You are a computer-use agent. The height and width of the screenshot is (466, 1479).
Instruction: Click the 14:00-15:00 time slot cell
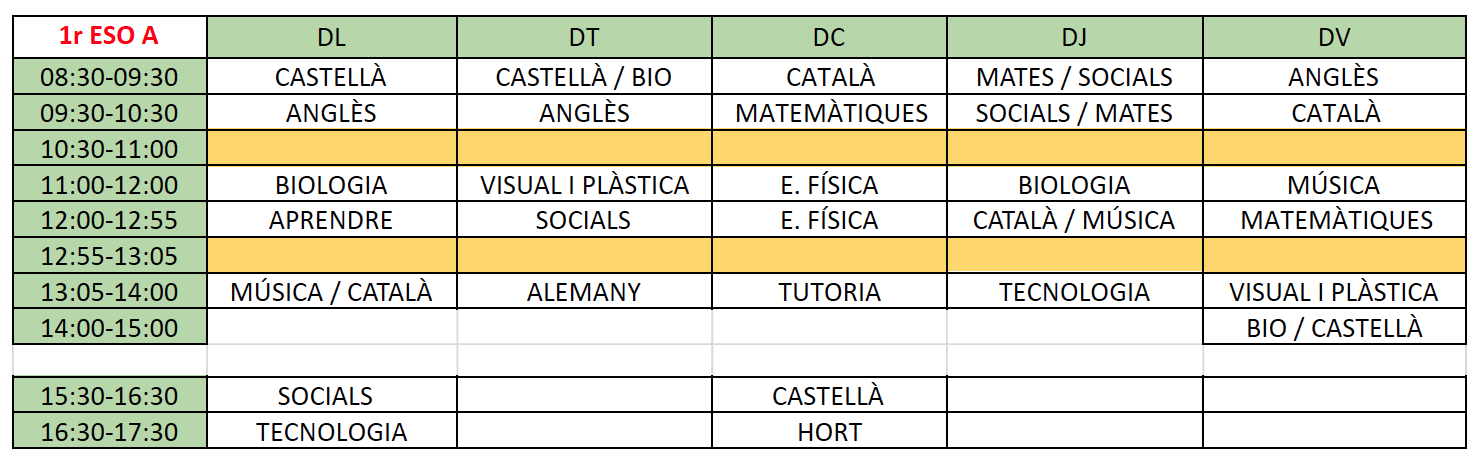pos(109,327)
